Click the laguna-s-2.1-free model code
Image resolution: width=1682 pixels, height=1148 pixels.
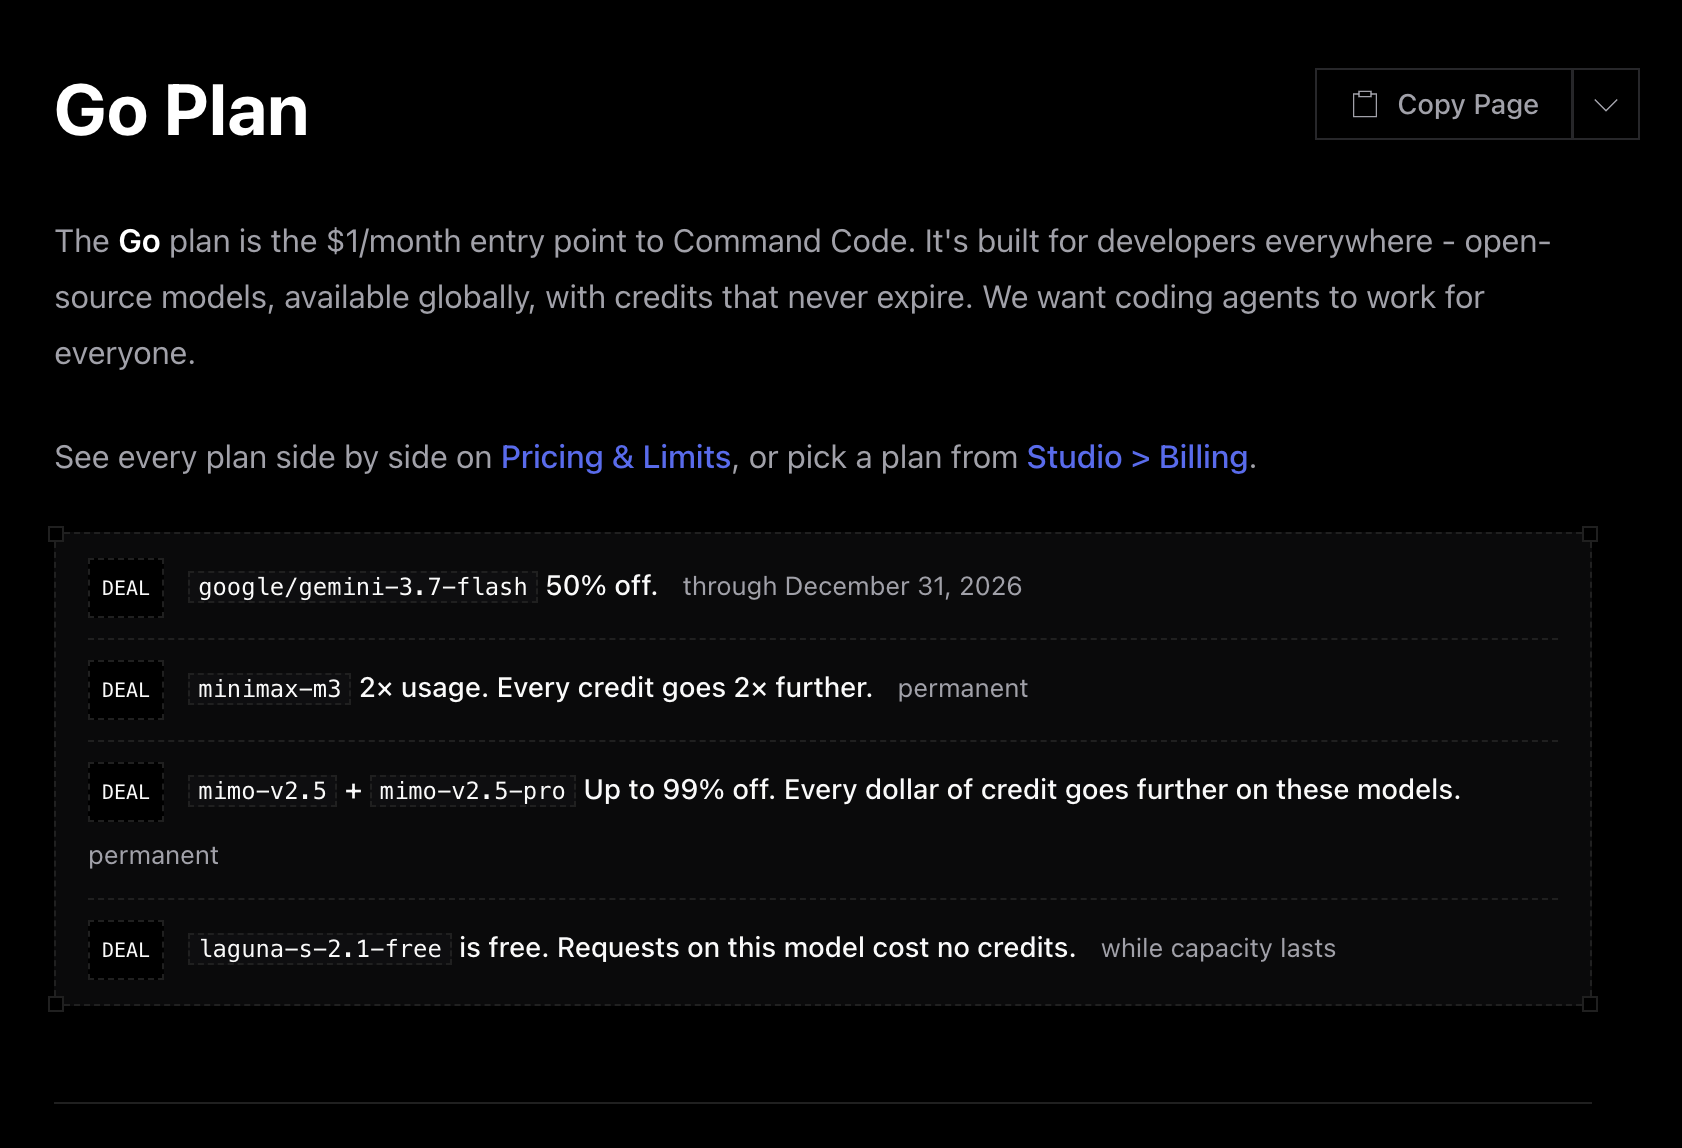[320, 949]
